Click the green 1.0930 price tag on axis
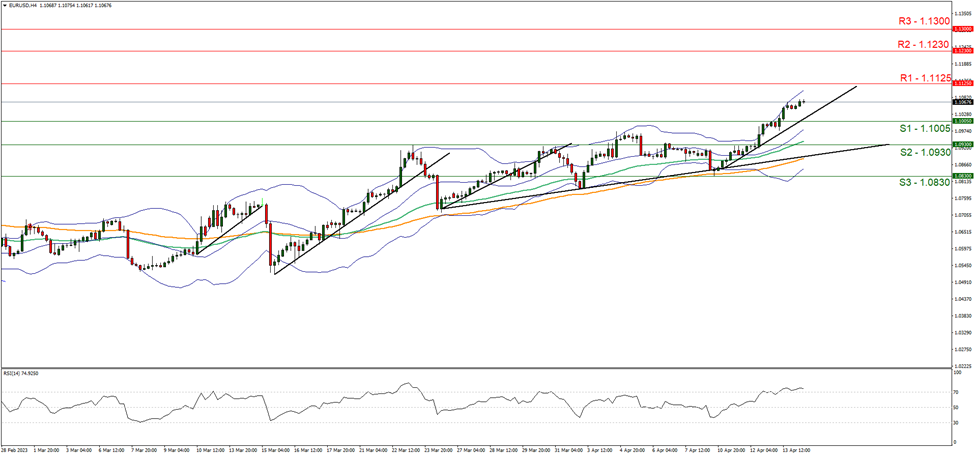Viewport: 975px width, 456px height. click(x=962, y=144)
